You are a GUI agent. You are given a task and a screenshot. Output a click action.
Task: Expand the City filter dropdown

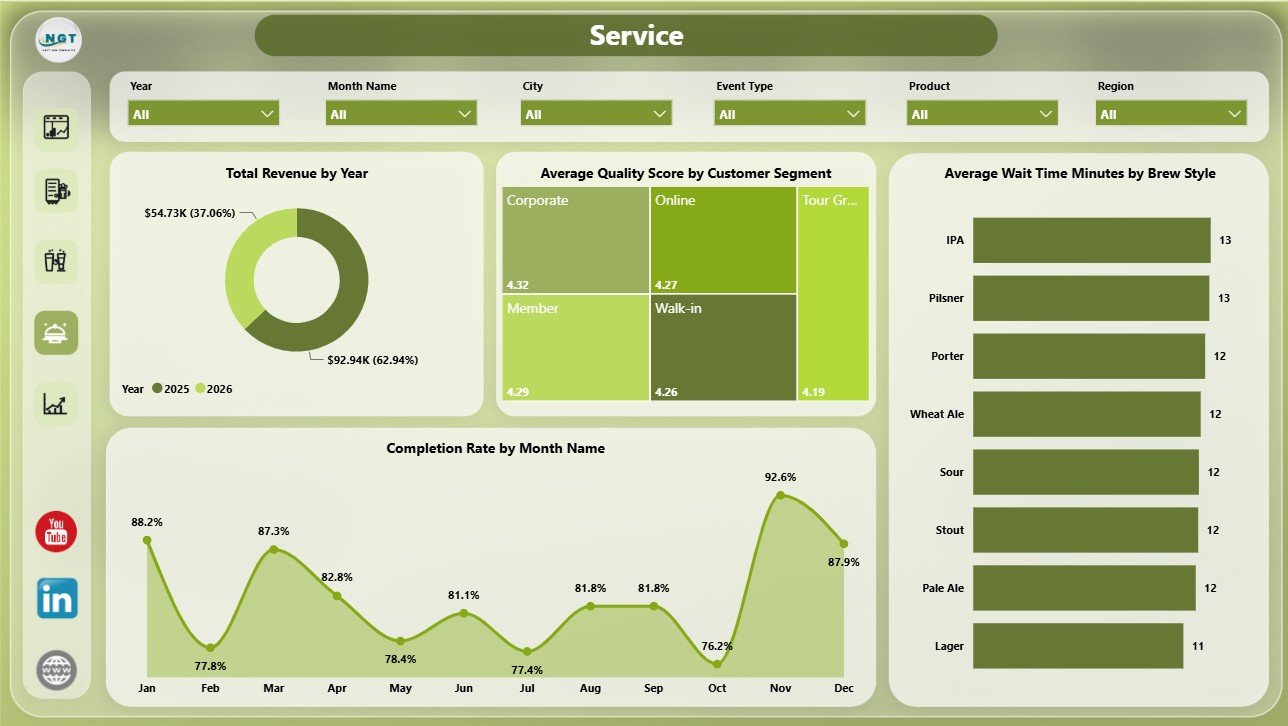(596, 114)
